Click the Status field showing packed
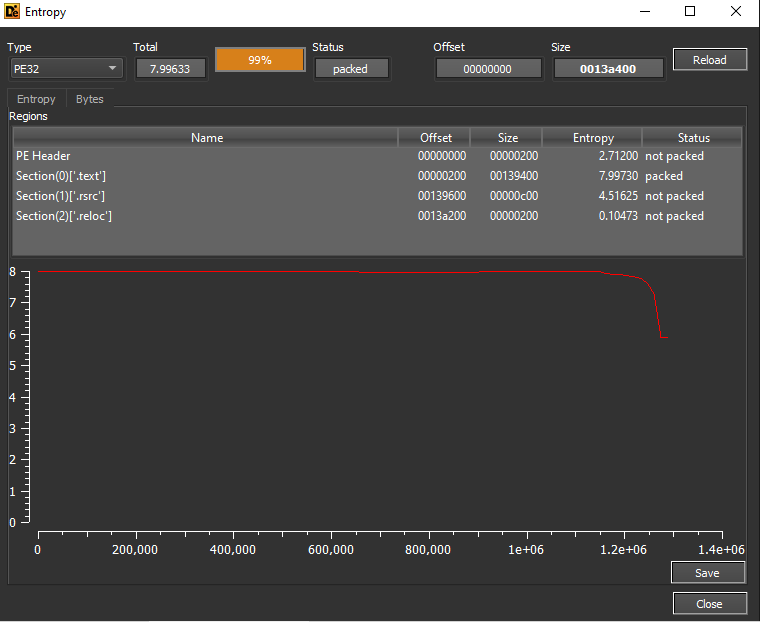This screenshot has width=760, height=622. tap(351, 69)
